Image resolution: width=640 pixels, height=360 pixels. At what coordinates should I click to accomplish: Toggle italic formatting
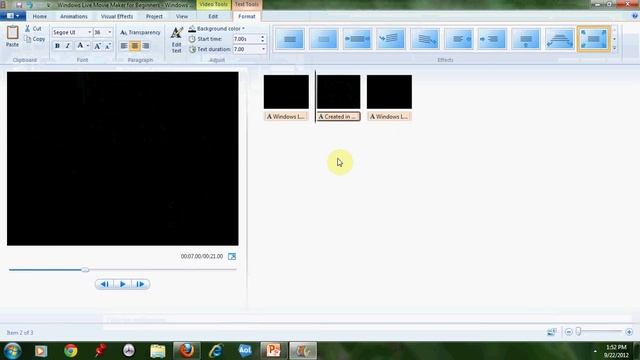(68, 46)
